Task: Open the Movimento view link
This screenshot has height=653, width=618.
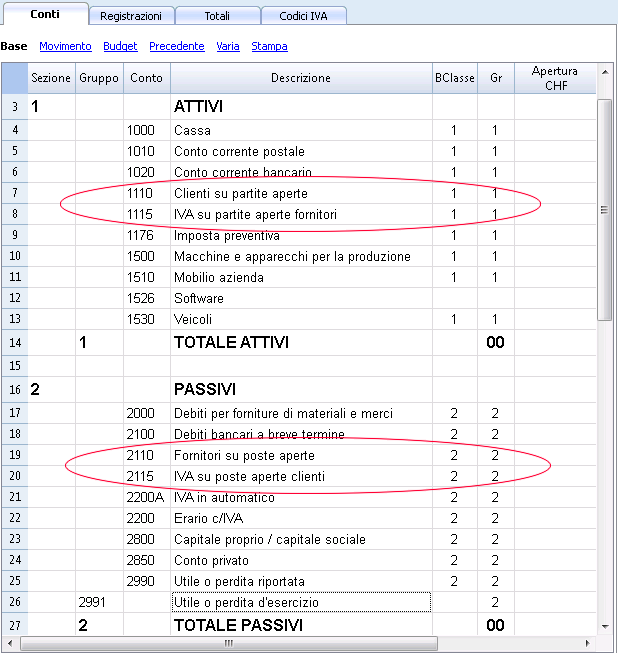Action: coord(65,46)
